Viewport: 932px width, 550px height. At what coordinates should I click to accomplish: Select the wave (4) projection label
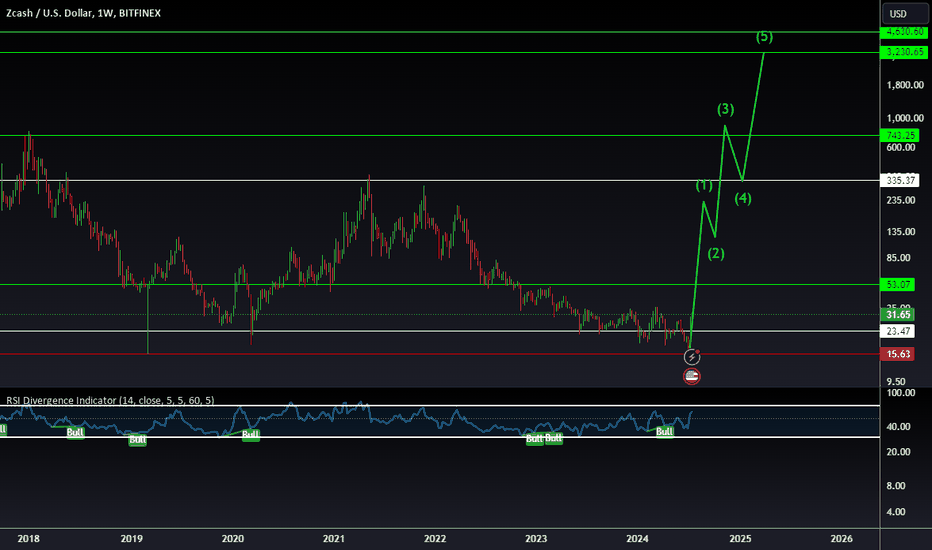click(743, 199)
